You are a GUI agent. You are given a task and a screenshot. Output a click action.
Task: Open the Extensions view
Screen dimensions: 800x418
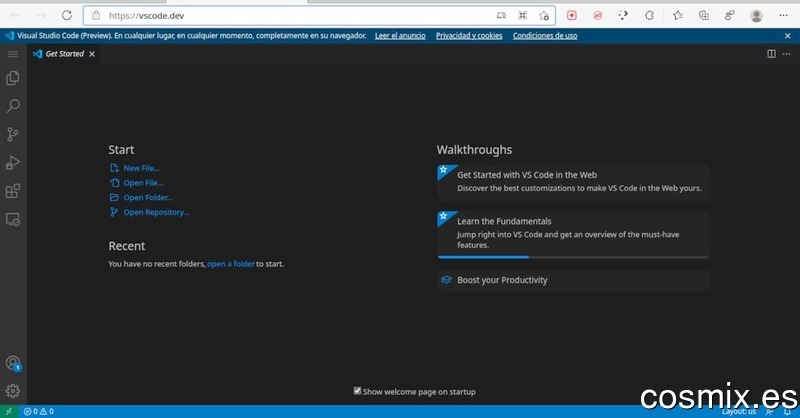(13, 191)
